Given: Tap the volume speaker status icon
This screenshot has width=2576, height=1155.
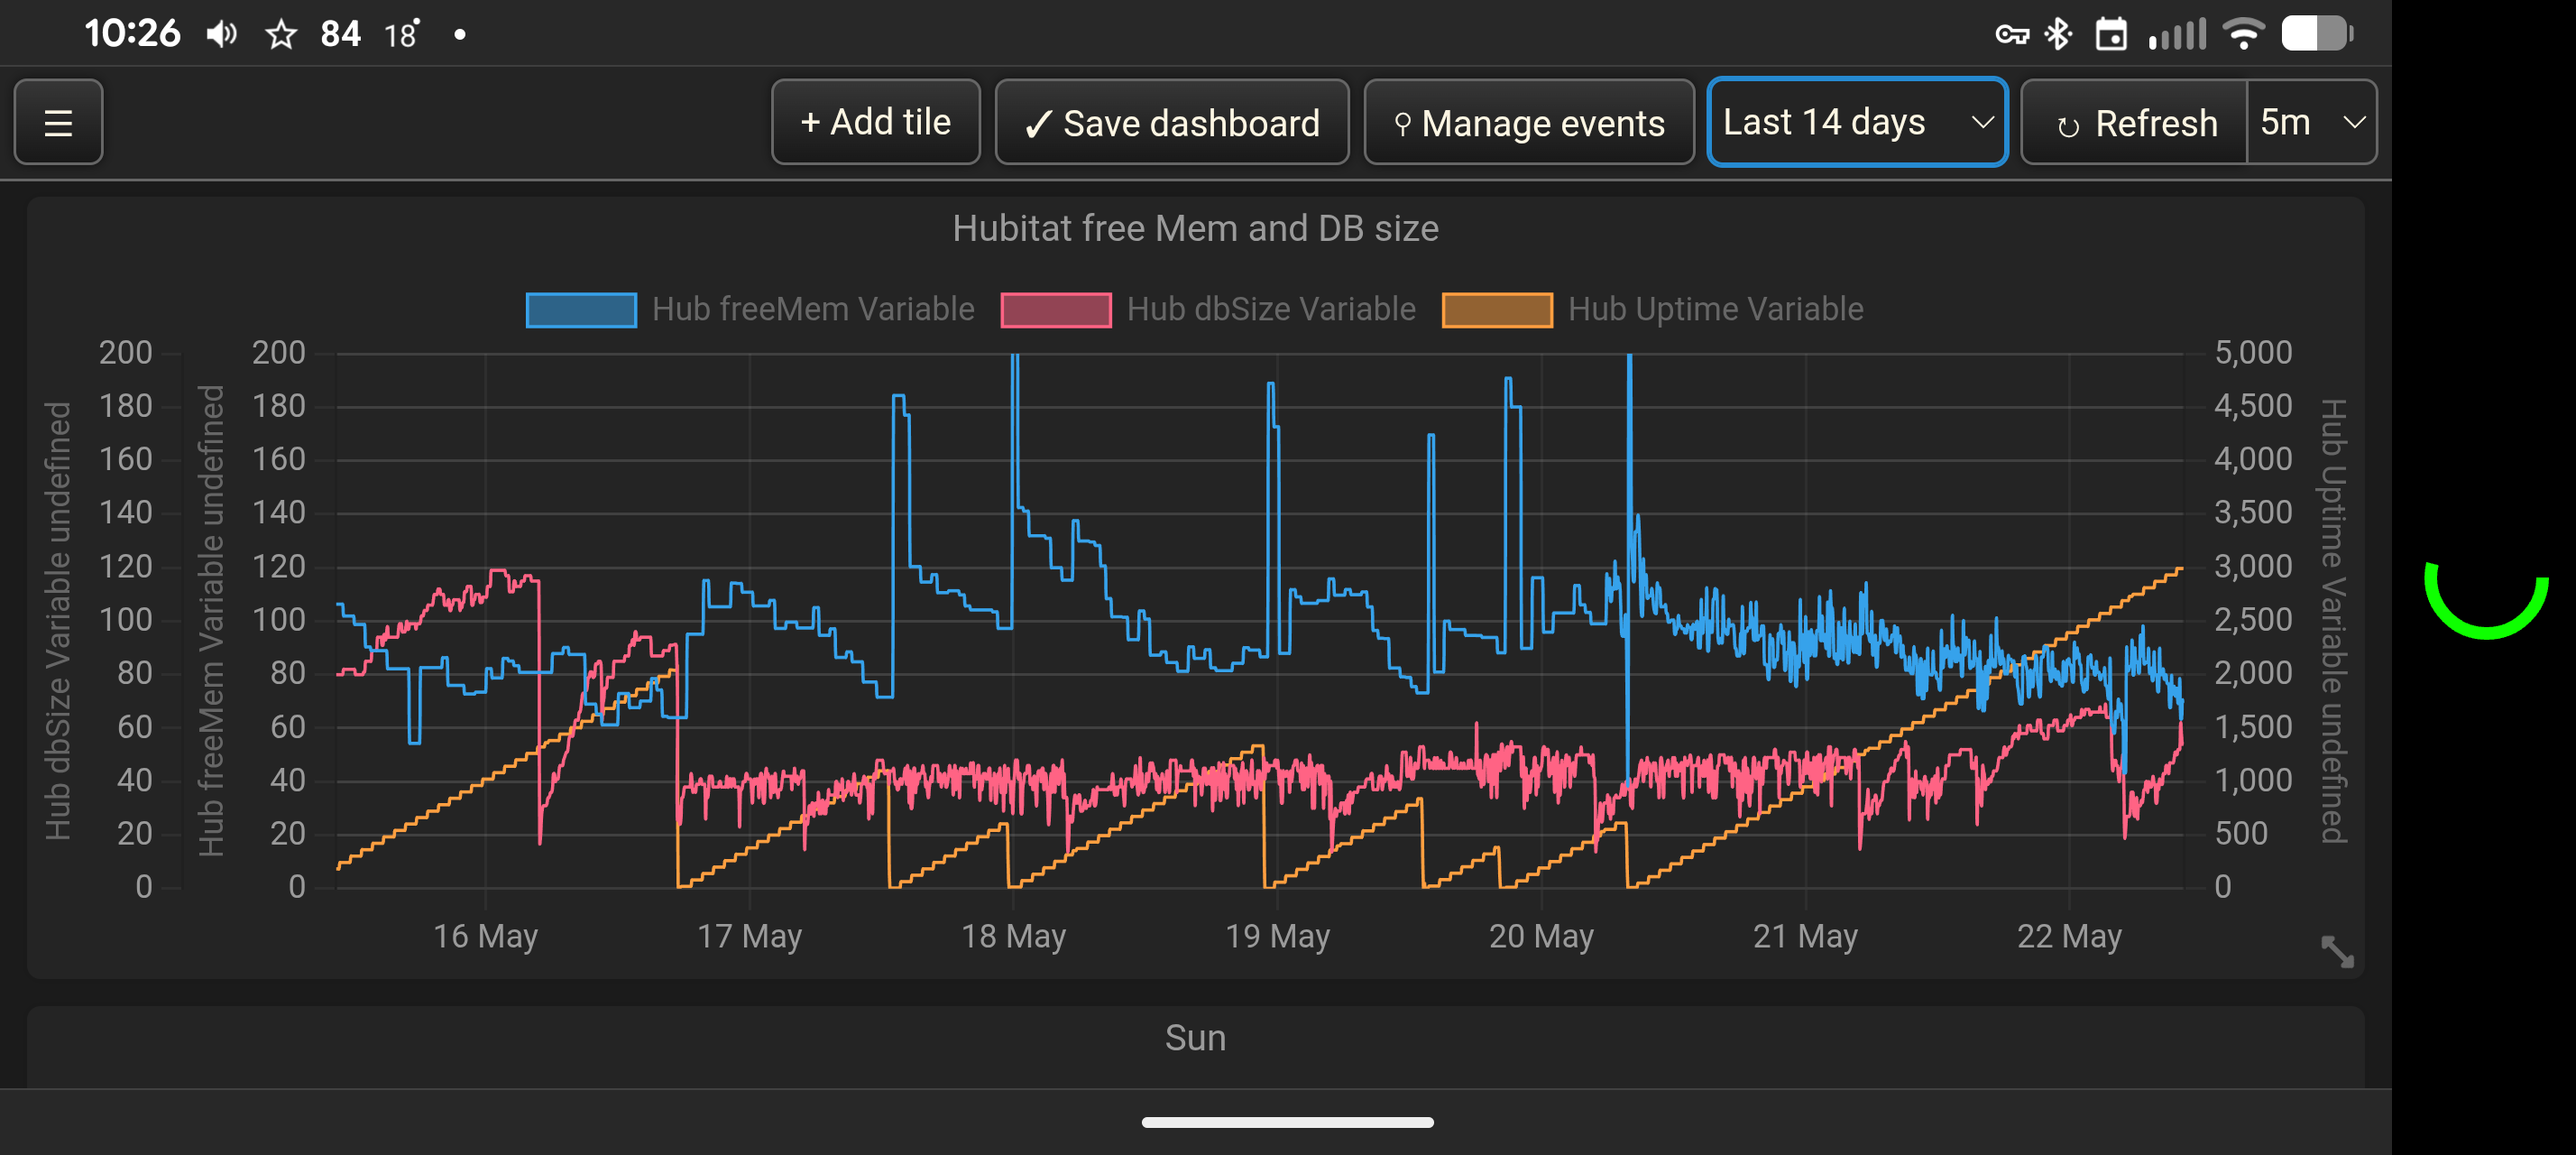Looking at the screenshot, I should coord(221,35).
